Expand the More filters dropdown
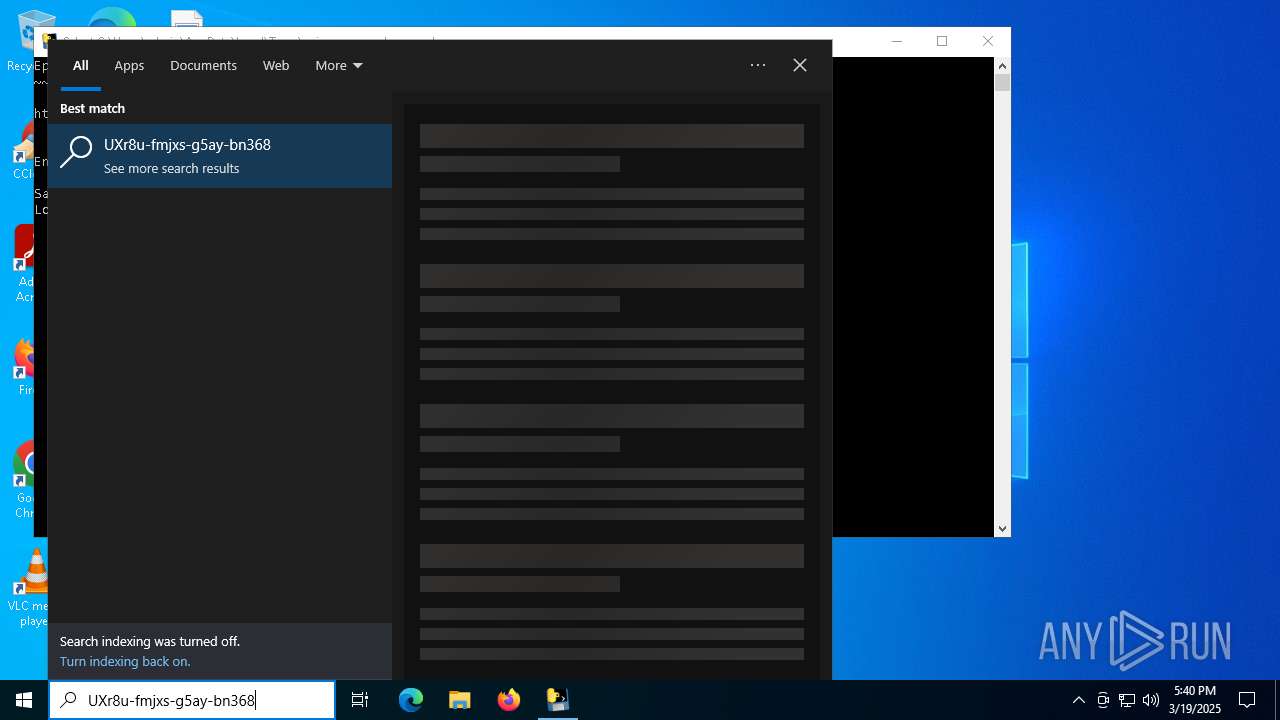 tap(339, 66)
